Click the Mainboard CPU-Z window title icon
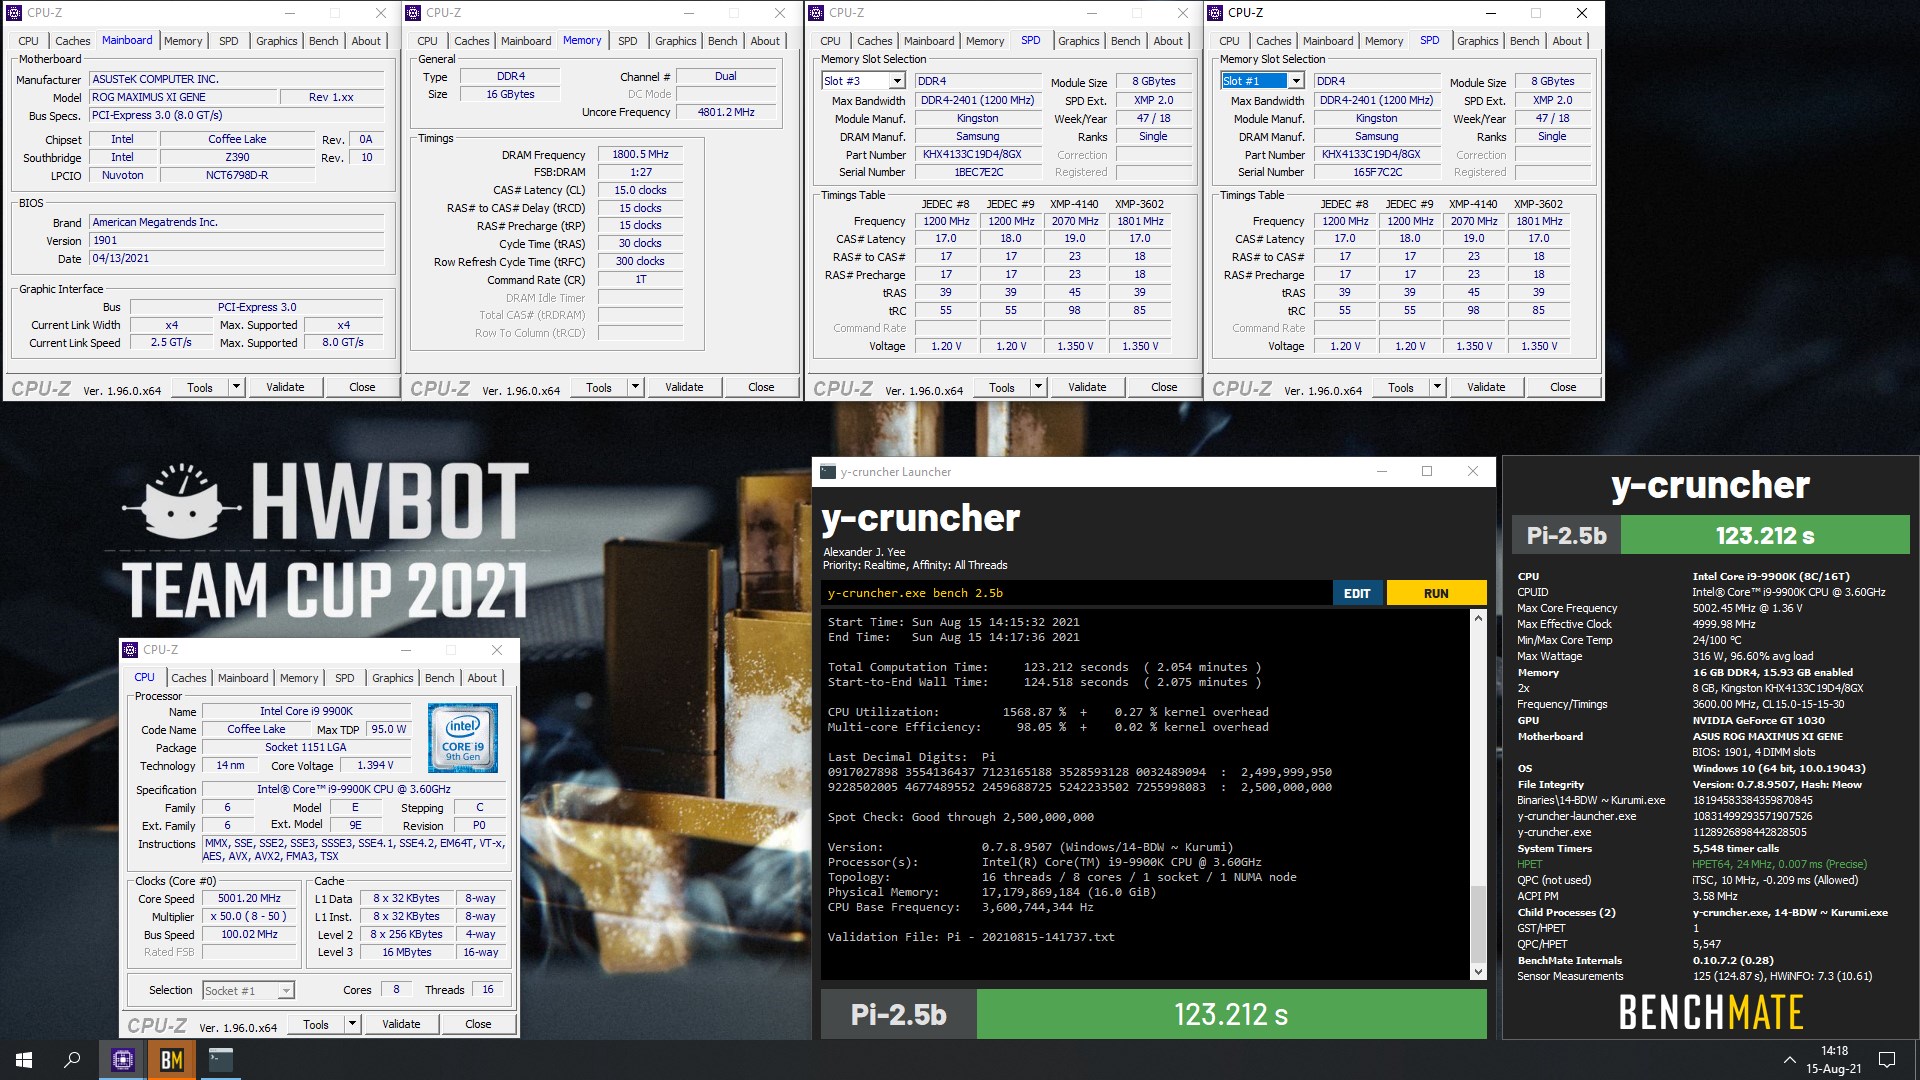 (x=14, y=13)
